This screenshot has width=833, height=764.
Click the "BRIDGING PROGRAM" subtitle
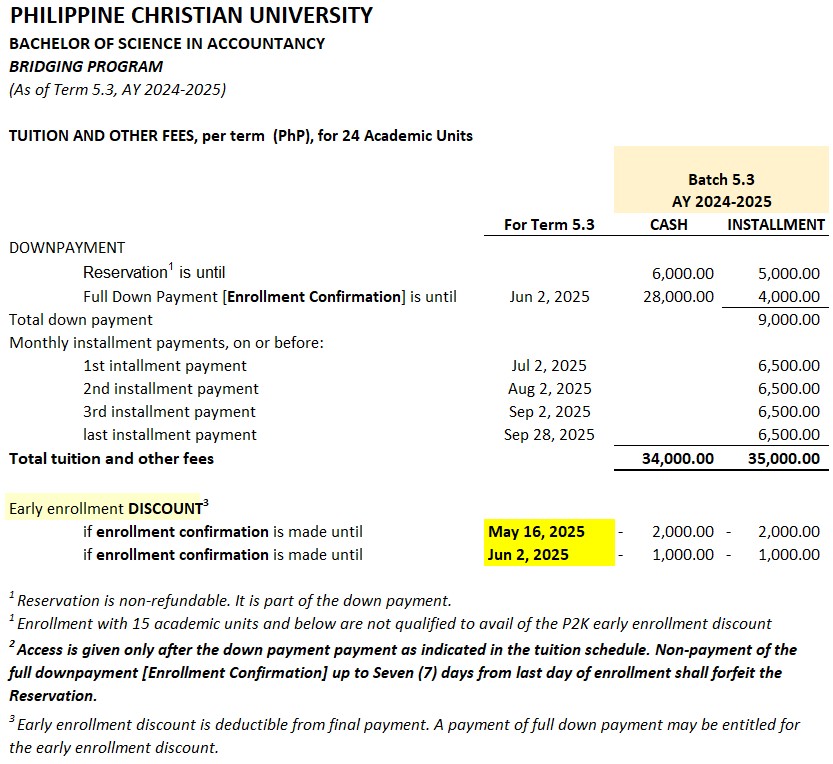pos(86,66)
